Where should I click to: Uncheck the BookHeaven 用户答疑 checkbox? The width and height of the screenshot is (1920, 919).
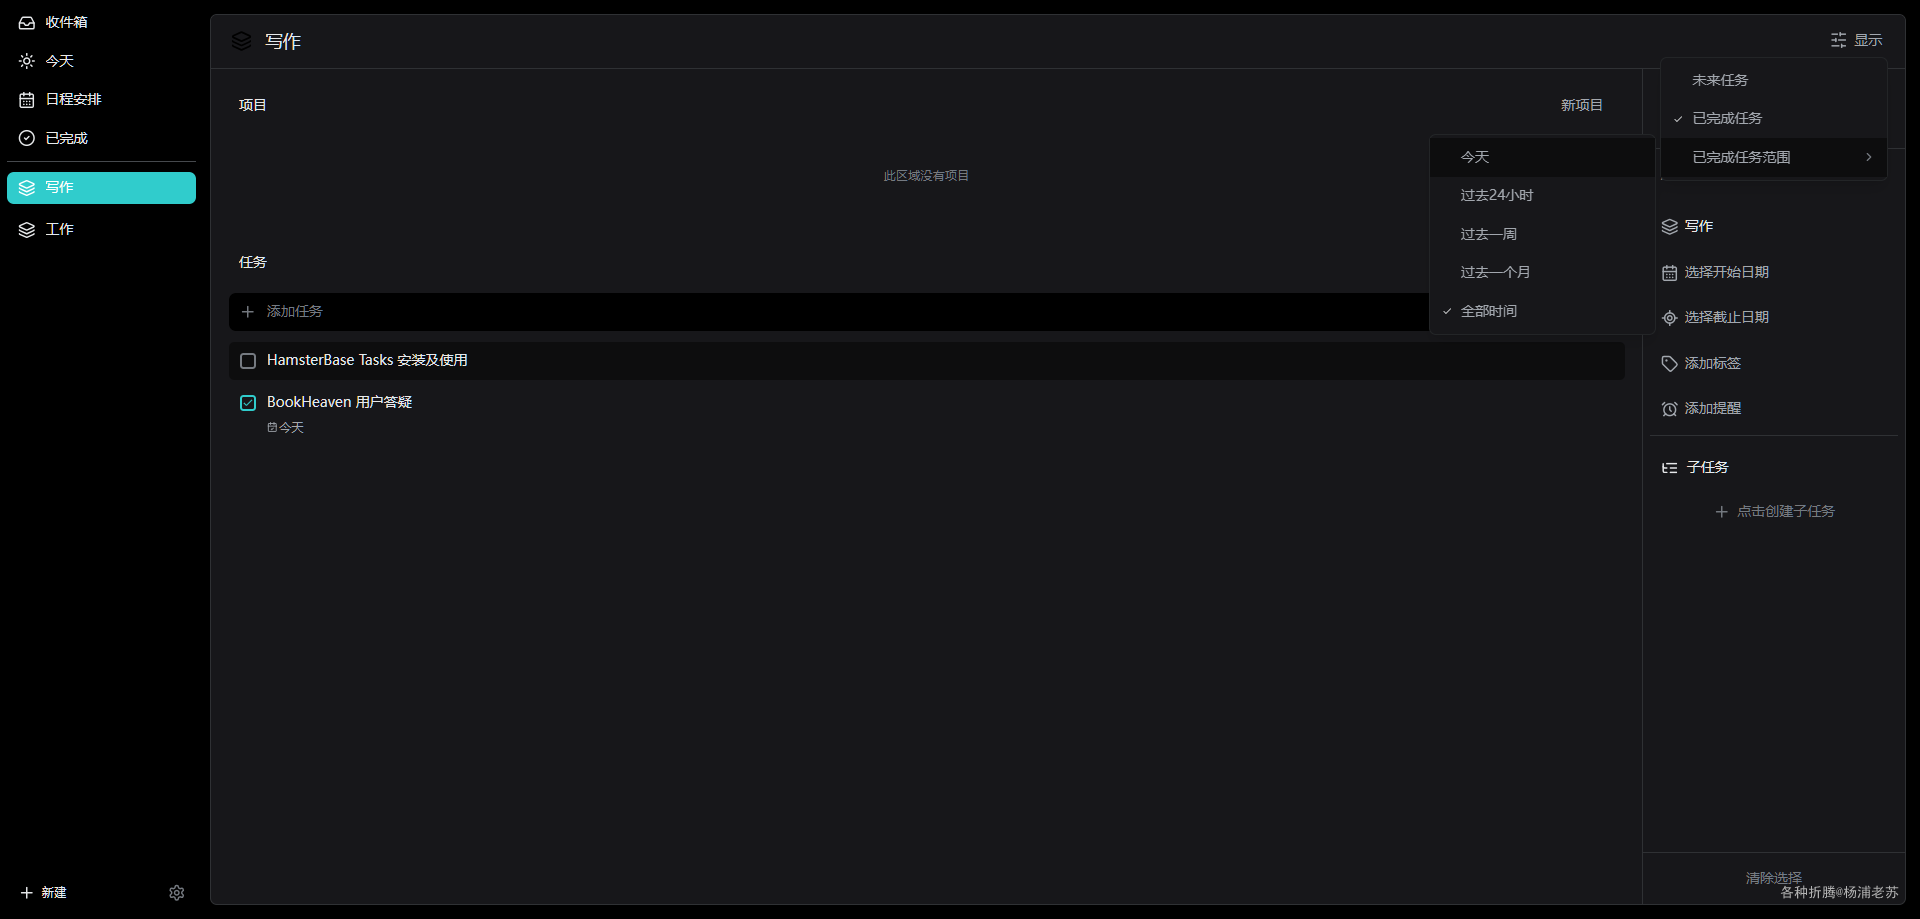pyautogui.click(x=248, y=403)
